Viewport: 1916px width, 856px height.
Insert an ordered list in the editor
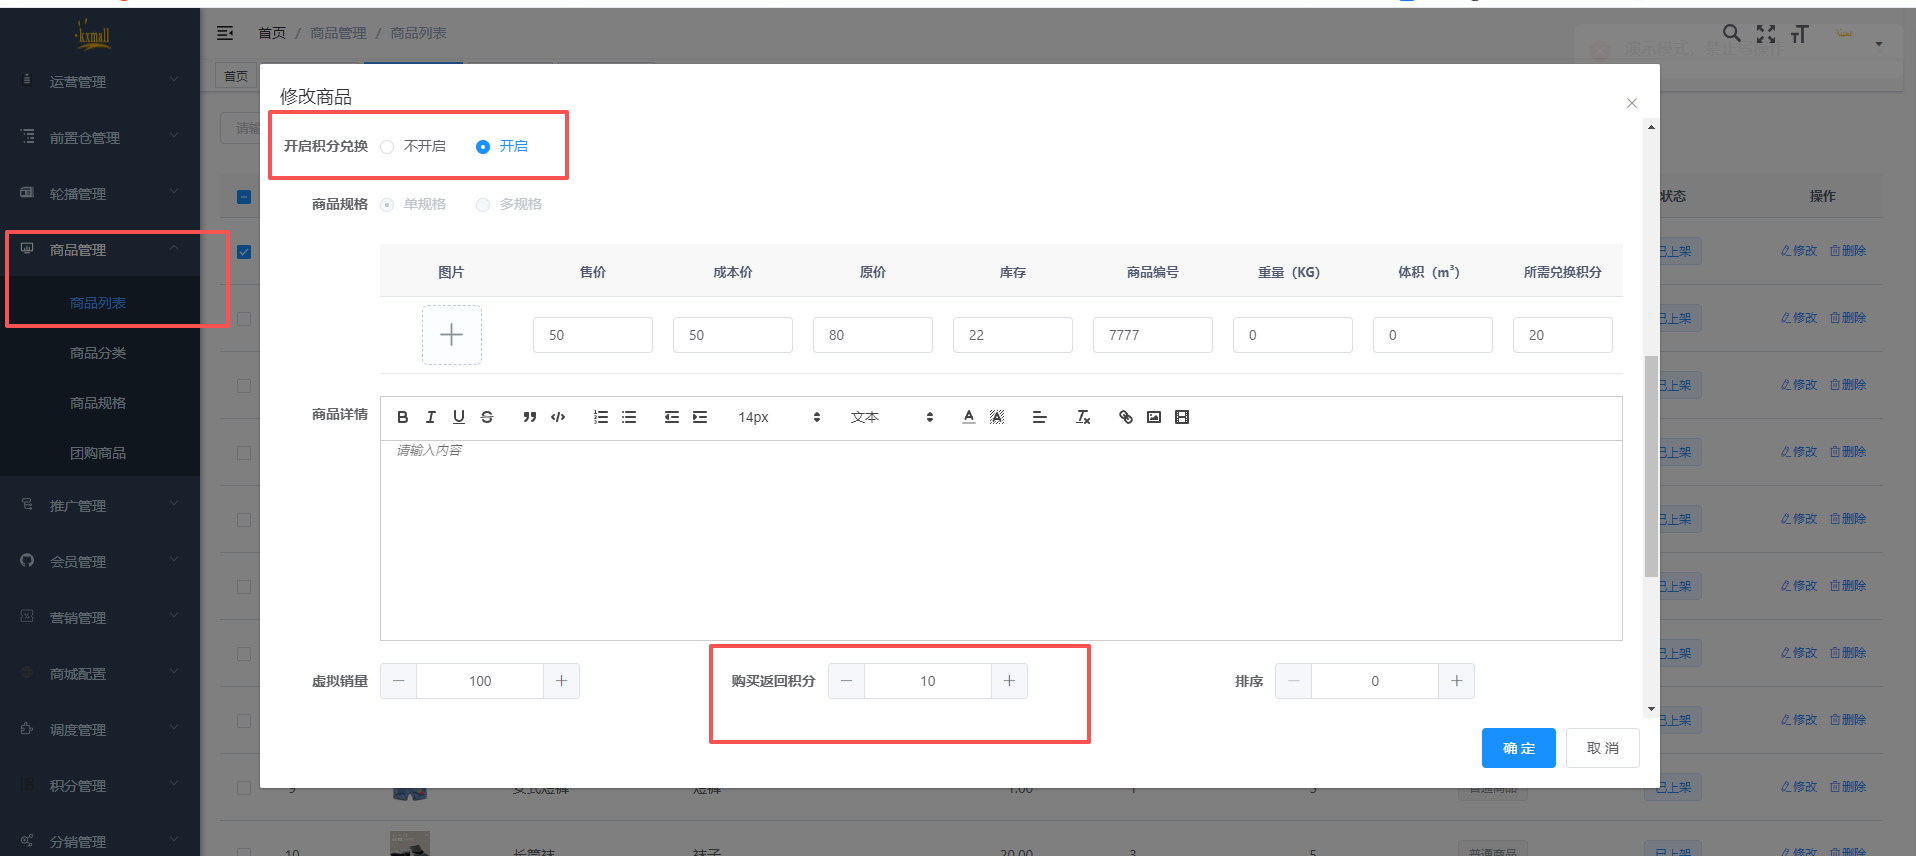click(600, 417)
